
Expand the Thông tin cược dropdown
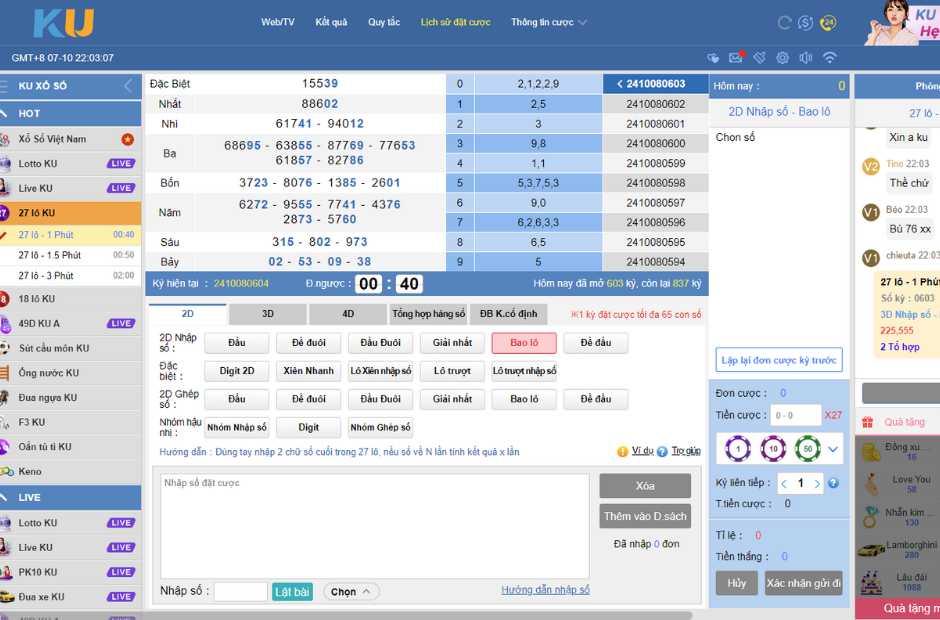[549, 22]
